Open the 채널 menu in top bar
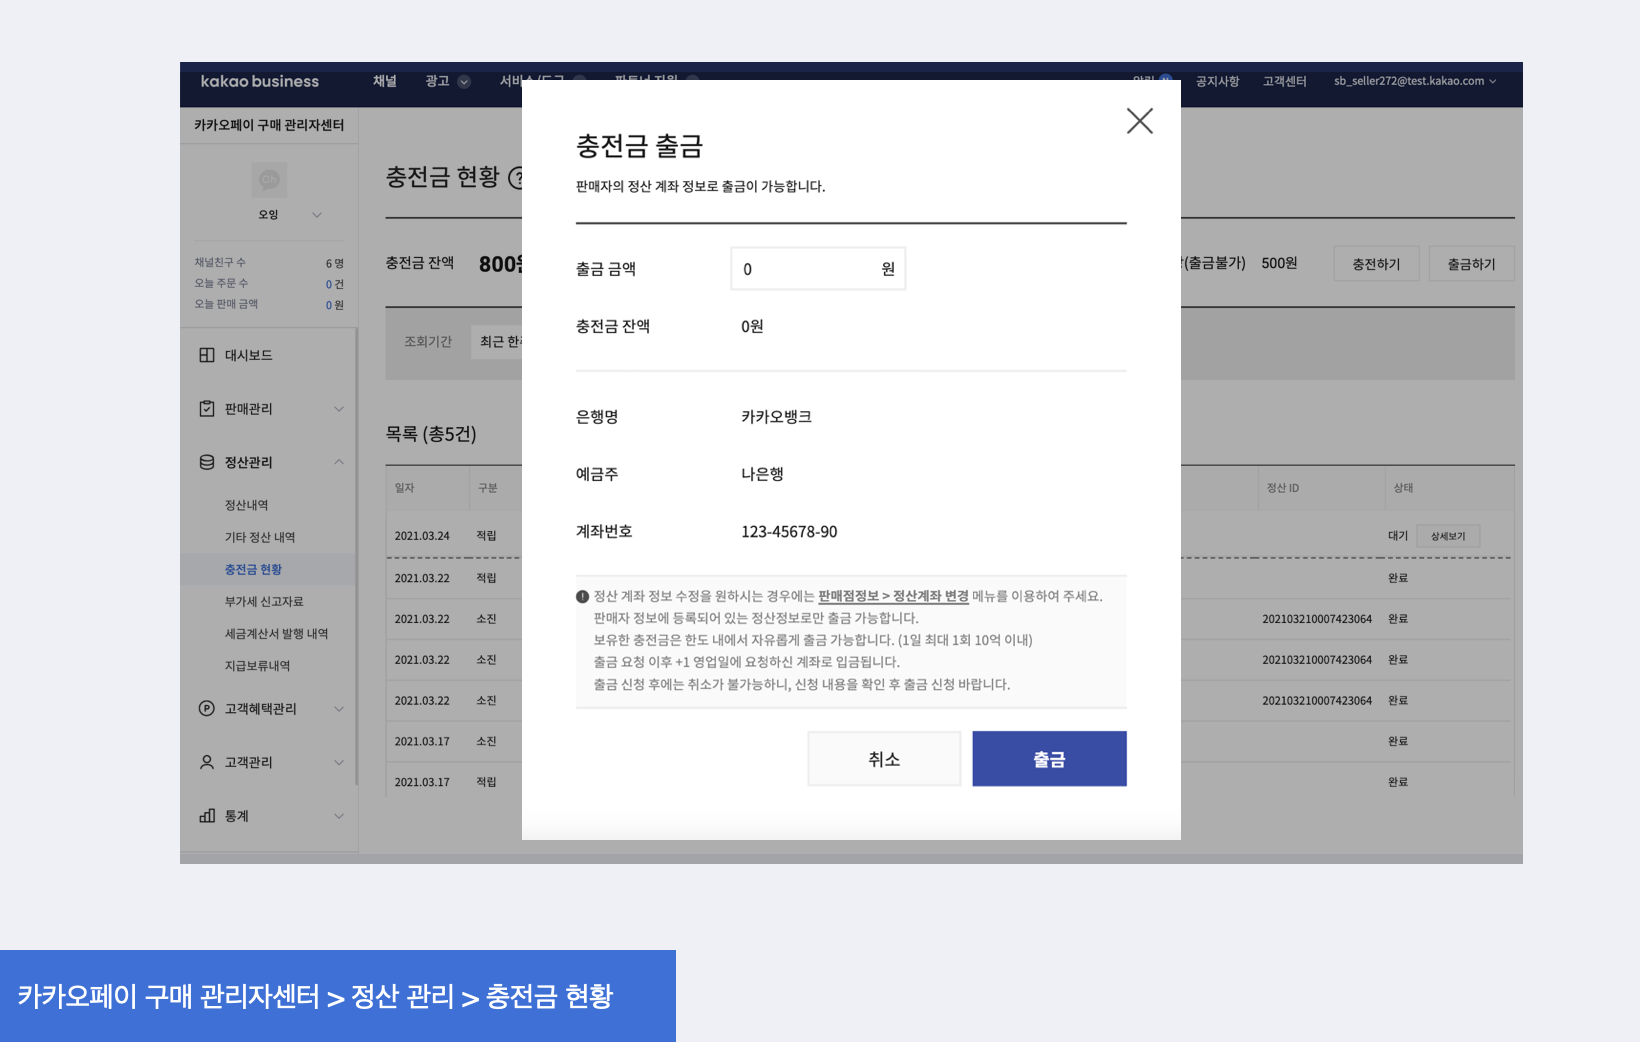Viewport: 1640px width, 1042px height. click(385, 81)
